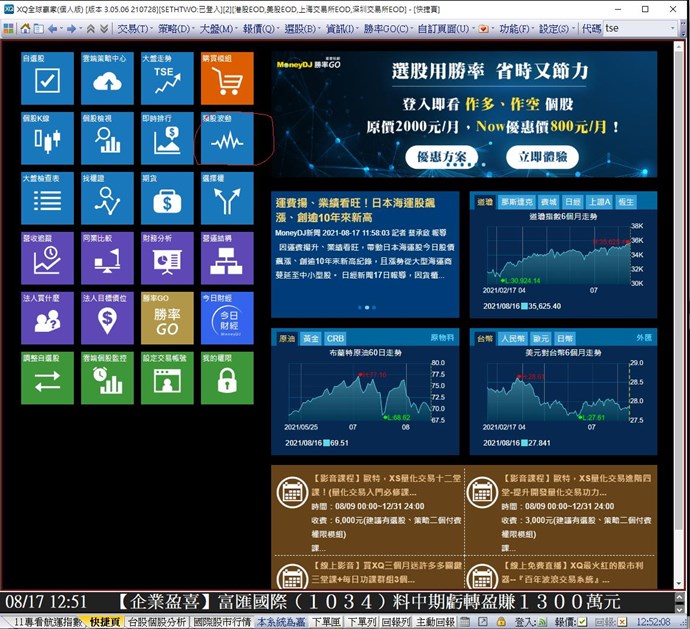Open the 營收追蹤 revenue tile
Screen dimensions: 690x629
(x=47, y=258)
